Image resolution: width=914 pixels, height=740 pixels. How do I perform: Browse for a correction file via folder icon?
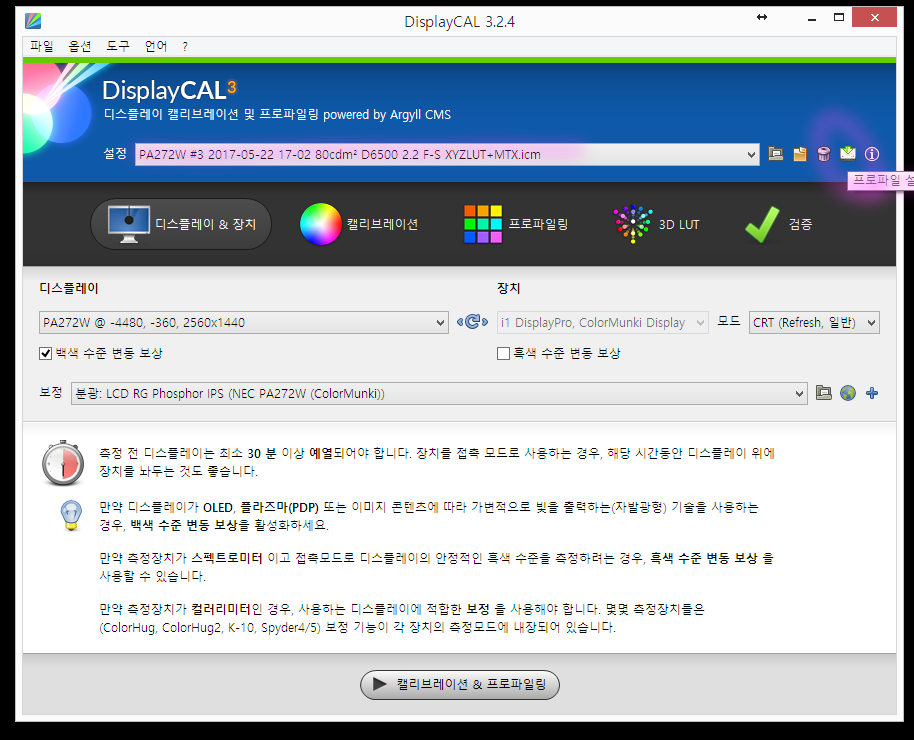[x=824, y=393]
